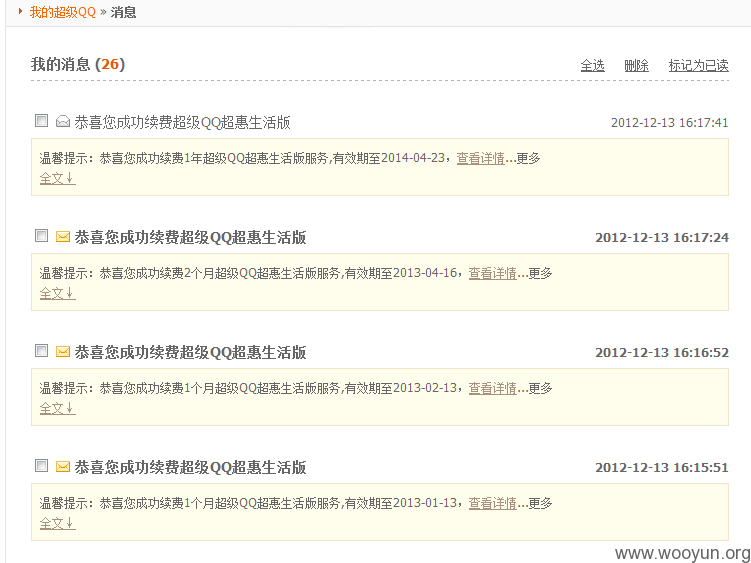Tick the checkbox of the 16:16:52 message
The width and height of the screenshot is (751, 563).
pyautogui.click(x=42, y=351)
